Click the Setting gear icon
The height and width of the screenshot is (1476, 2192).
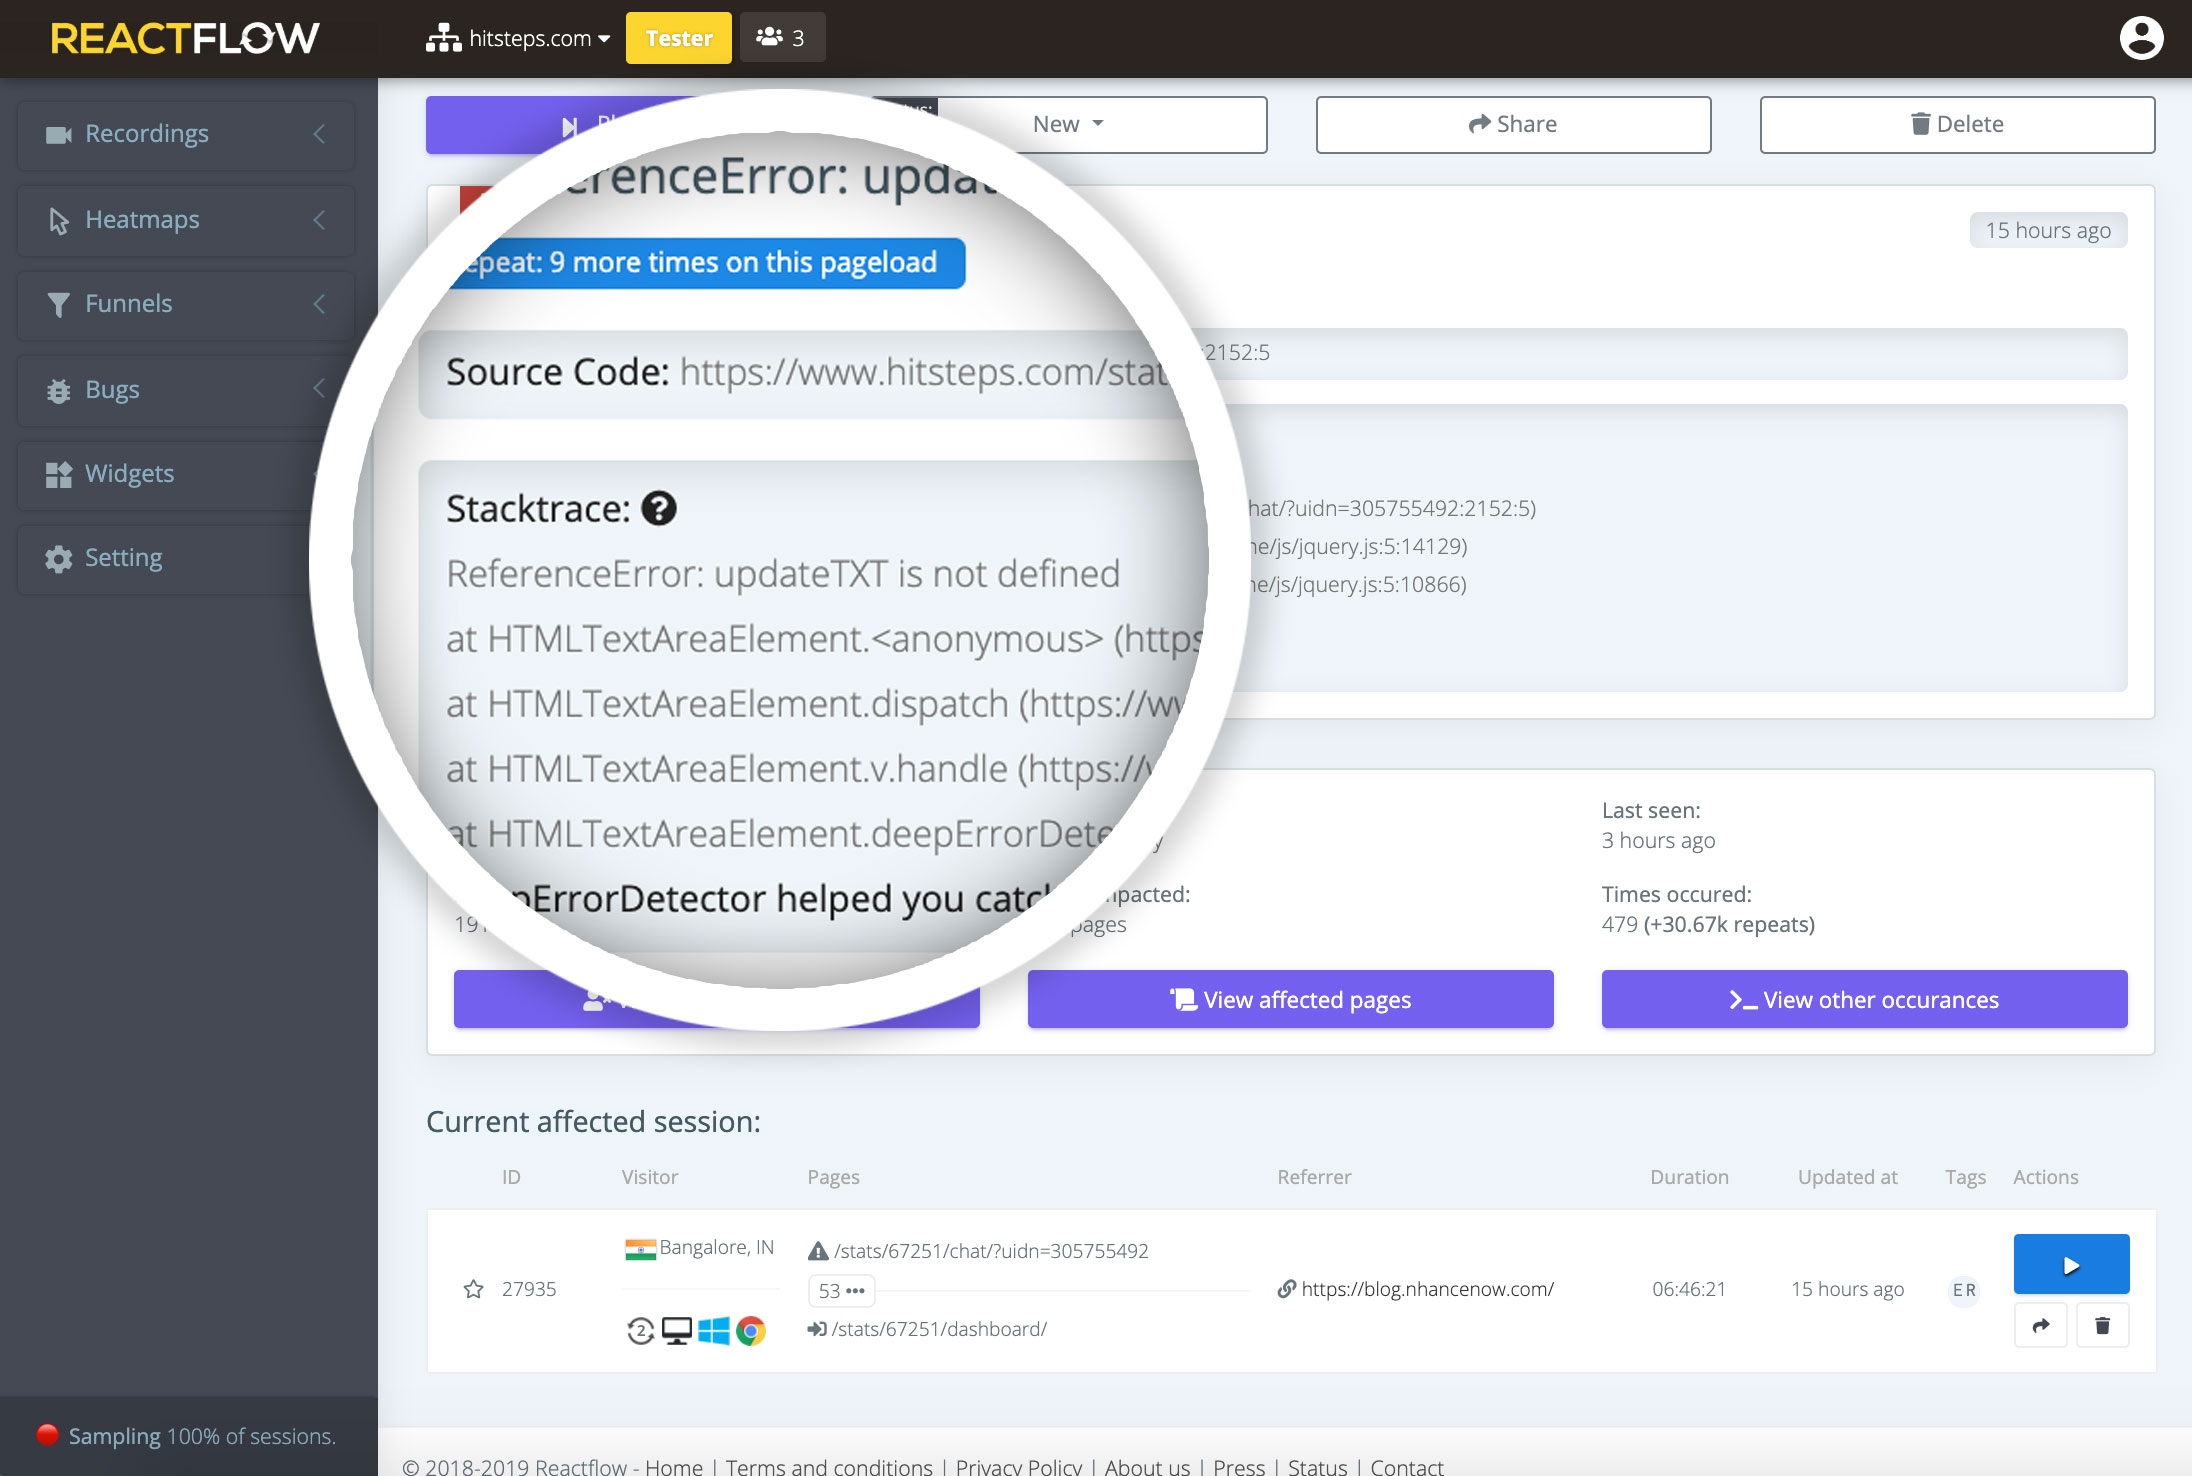tap(58, 558)
